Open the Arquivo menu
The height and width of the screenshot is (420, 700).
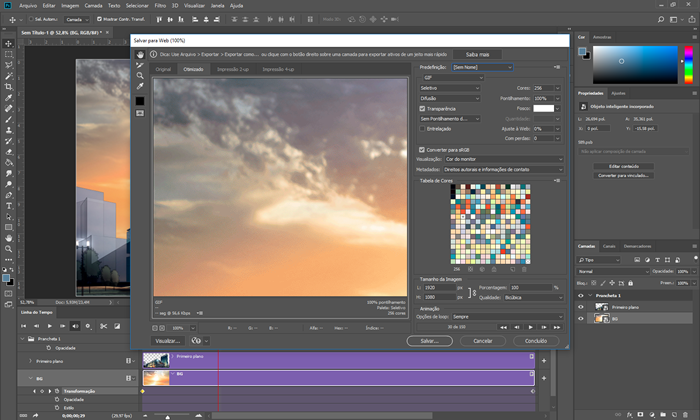pos(28,6)
